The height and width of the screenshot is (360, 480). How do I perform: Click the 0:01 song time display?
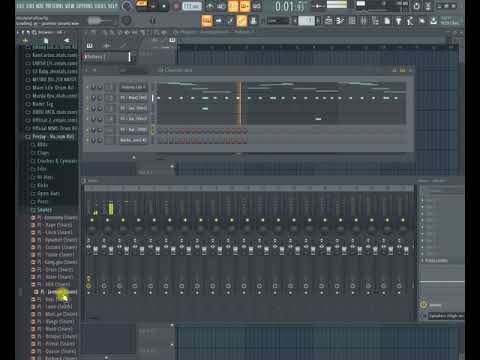[290, 6]
